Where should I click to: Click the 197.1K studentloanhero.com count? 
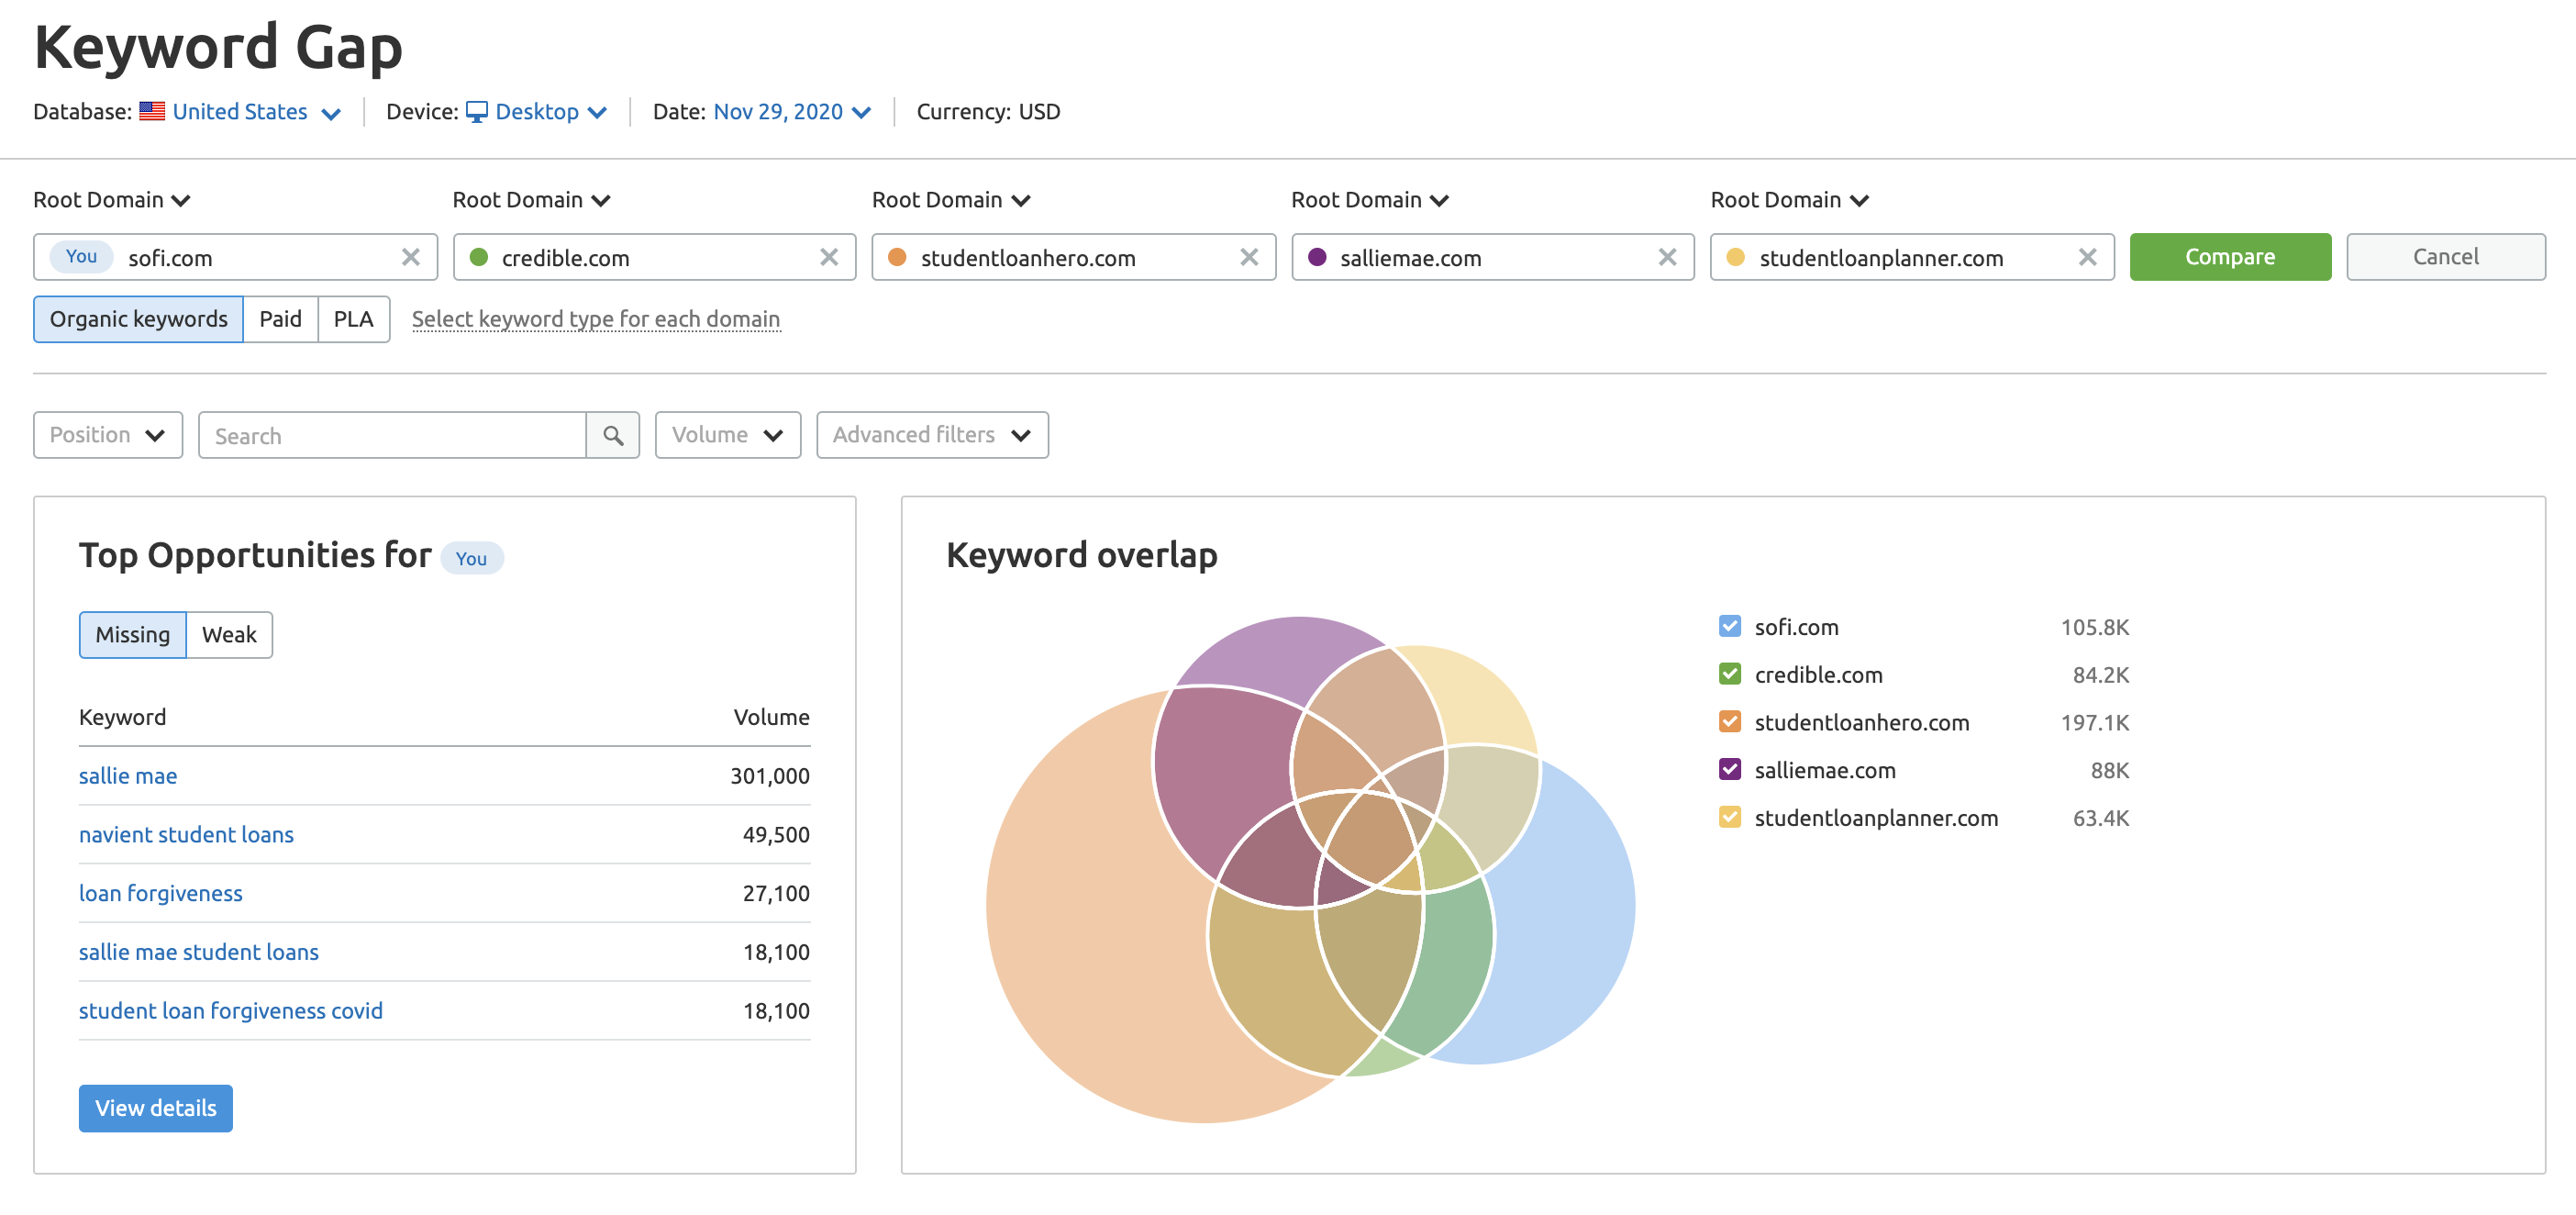pos(2095,722)
